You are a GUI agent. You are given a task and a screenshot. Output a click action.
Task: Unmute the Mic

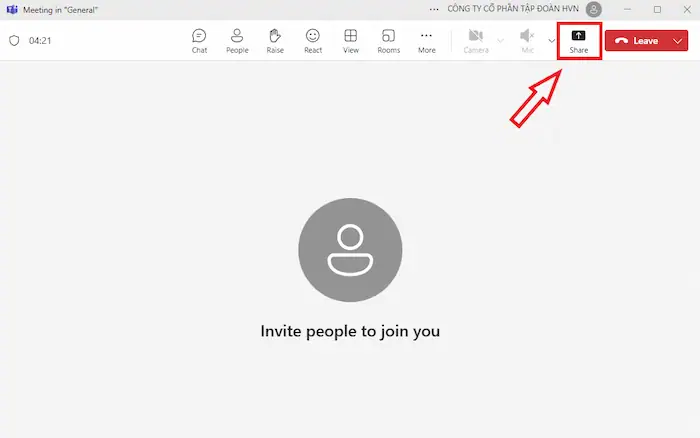coord(527,40)
